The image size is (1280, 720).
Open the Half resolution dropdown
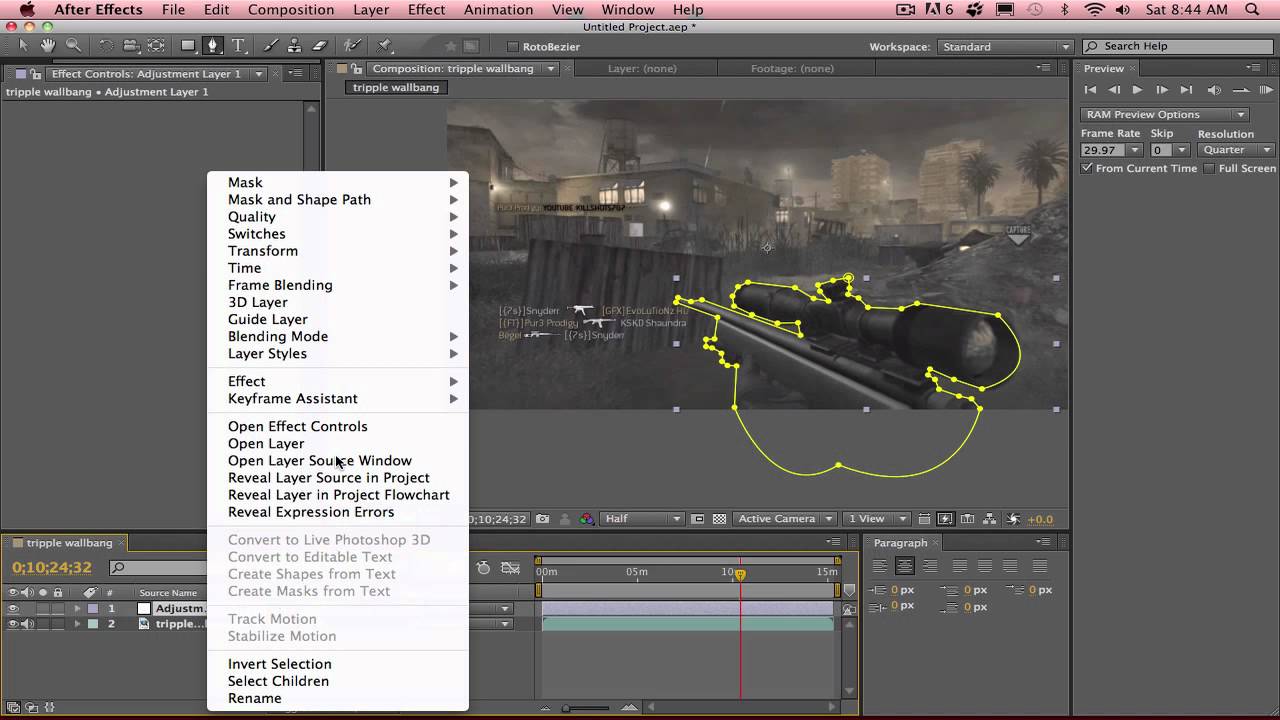click(643, 519)
